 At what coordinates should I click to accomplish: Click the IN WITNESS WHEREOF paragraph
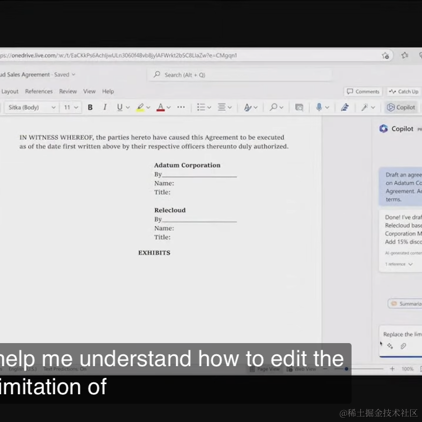[154, 142]
